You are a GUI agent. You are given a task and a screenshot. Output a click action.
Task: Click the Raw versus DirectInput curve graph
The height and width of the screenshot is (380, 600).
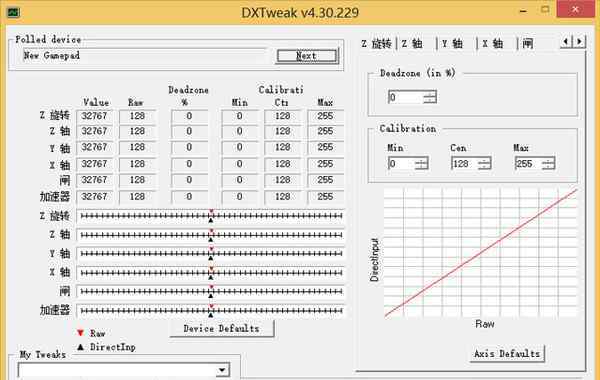481,253
